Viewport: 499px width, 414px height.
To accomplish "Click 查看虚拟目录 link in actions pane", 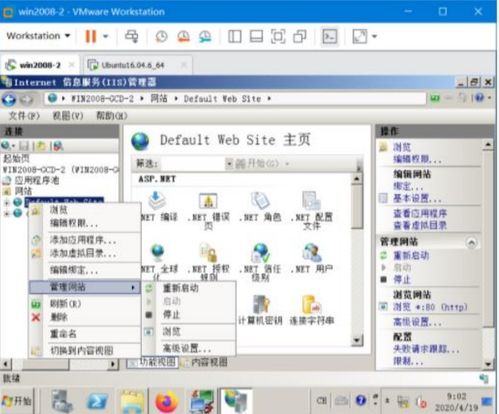I will (x=420, y=225).
